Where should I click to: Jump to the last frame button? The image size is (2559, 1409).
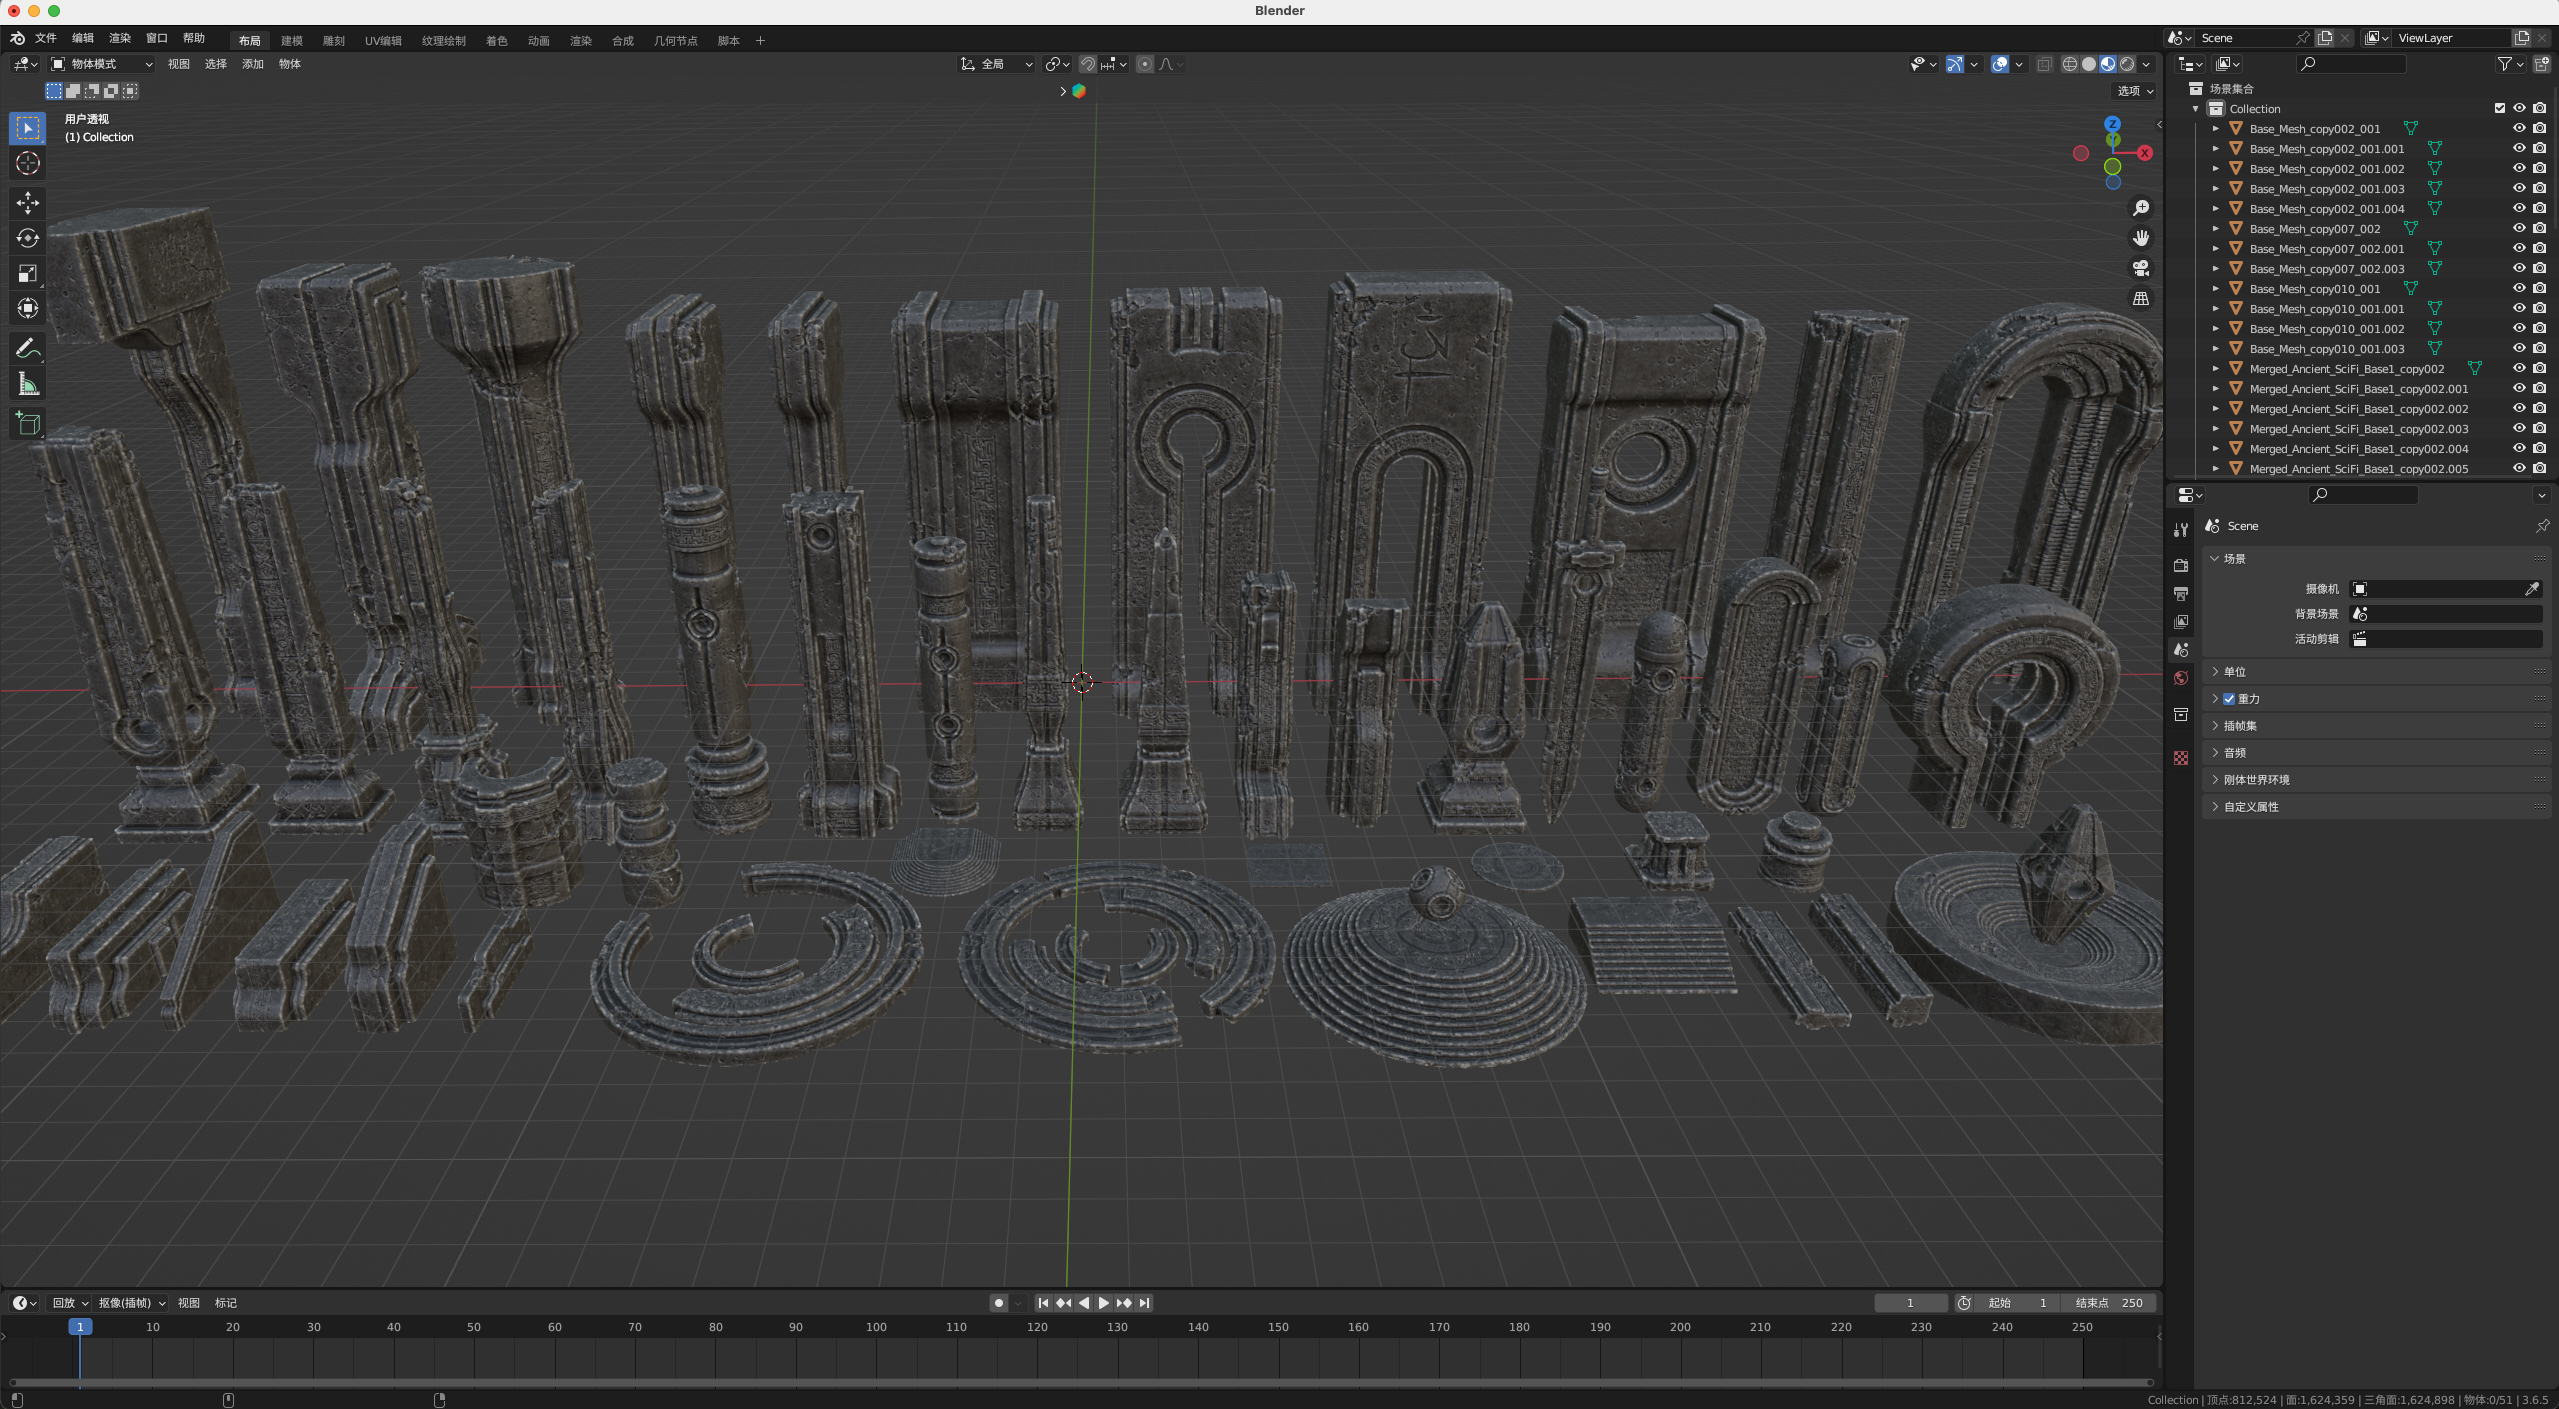pyautogui.click(x=1145, y=1303)
